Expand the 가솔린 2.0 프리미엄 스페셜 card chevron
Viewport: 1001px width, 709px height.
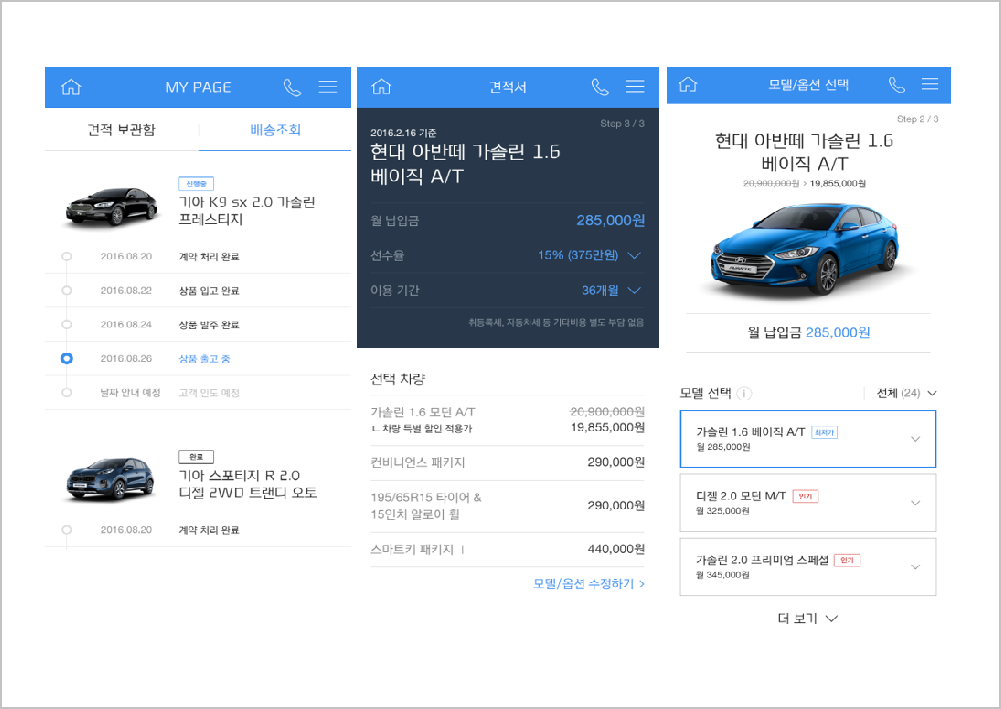(915, 567)
